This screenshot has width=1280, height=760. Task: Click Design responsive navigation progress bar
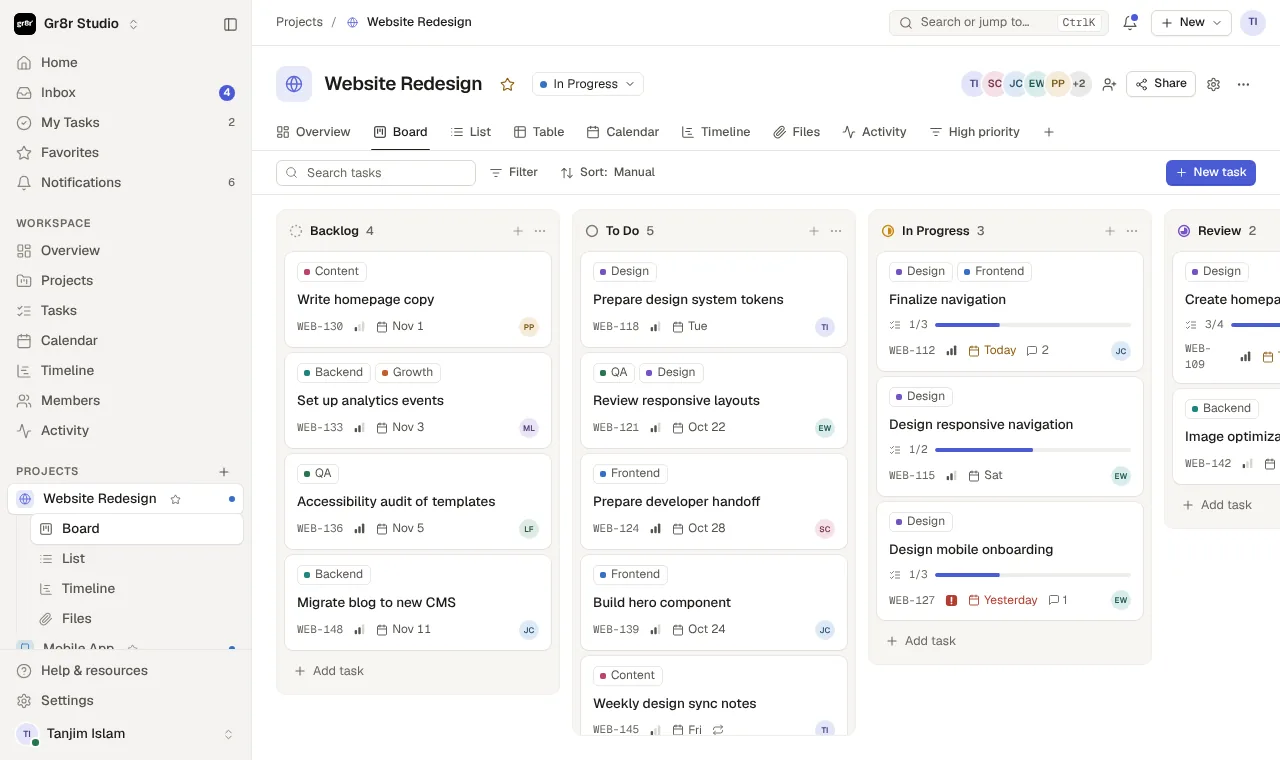tap(1033, 450)
